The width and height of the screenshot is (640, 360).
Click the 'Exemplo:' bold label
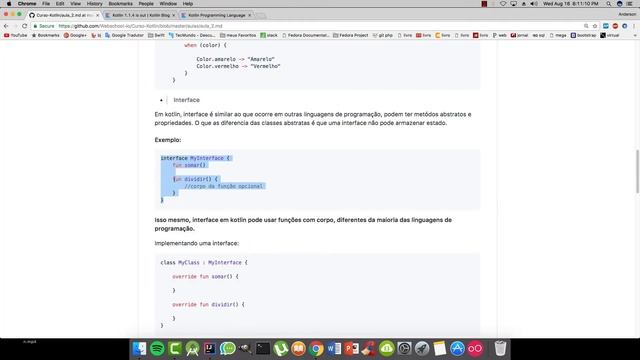pos(168,140)
